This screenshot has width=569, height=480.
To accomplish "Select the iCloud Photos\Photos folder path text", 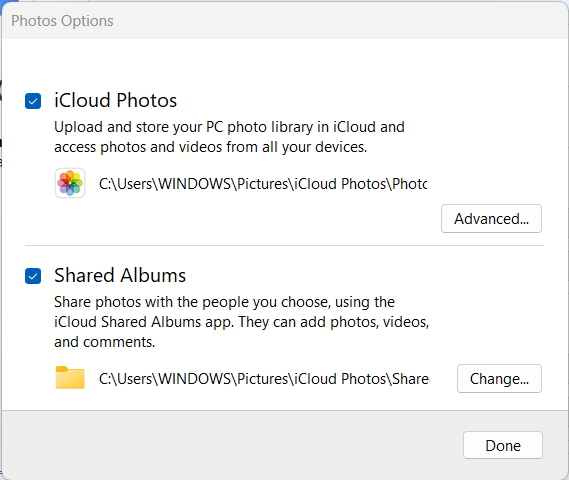I will (263, 184).
